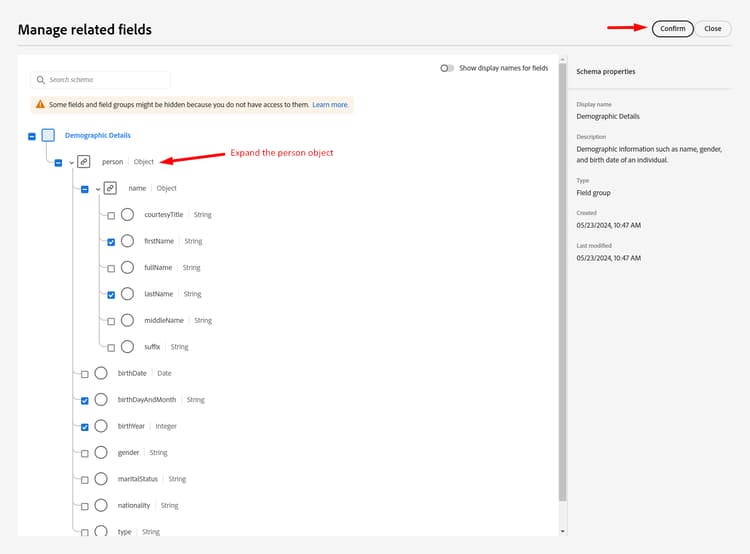The image size is (750, 554).
Task: Check the middleName checkbox
Action: 111,321
